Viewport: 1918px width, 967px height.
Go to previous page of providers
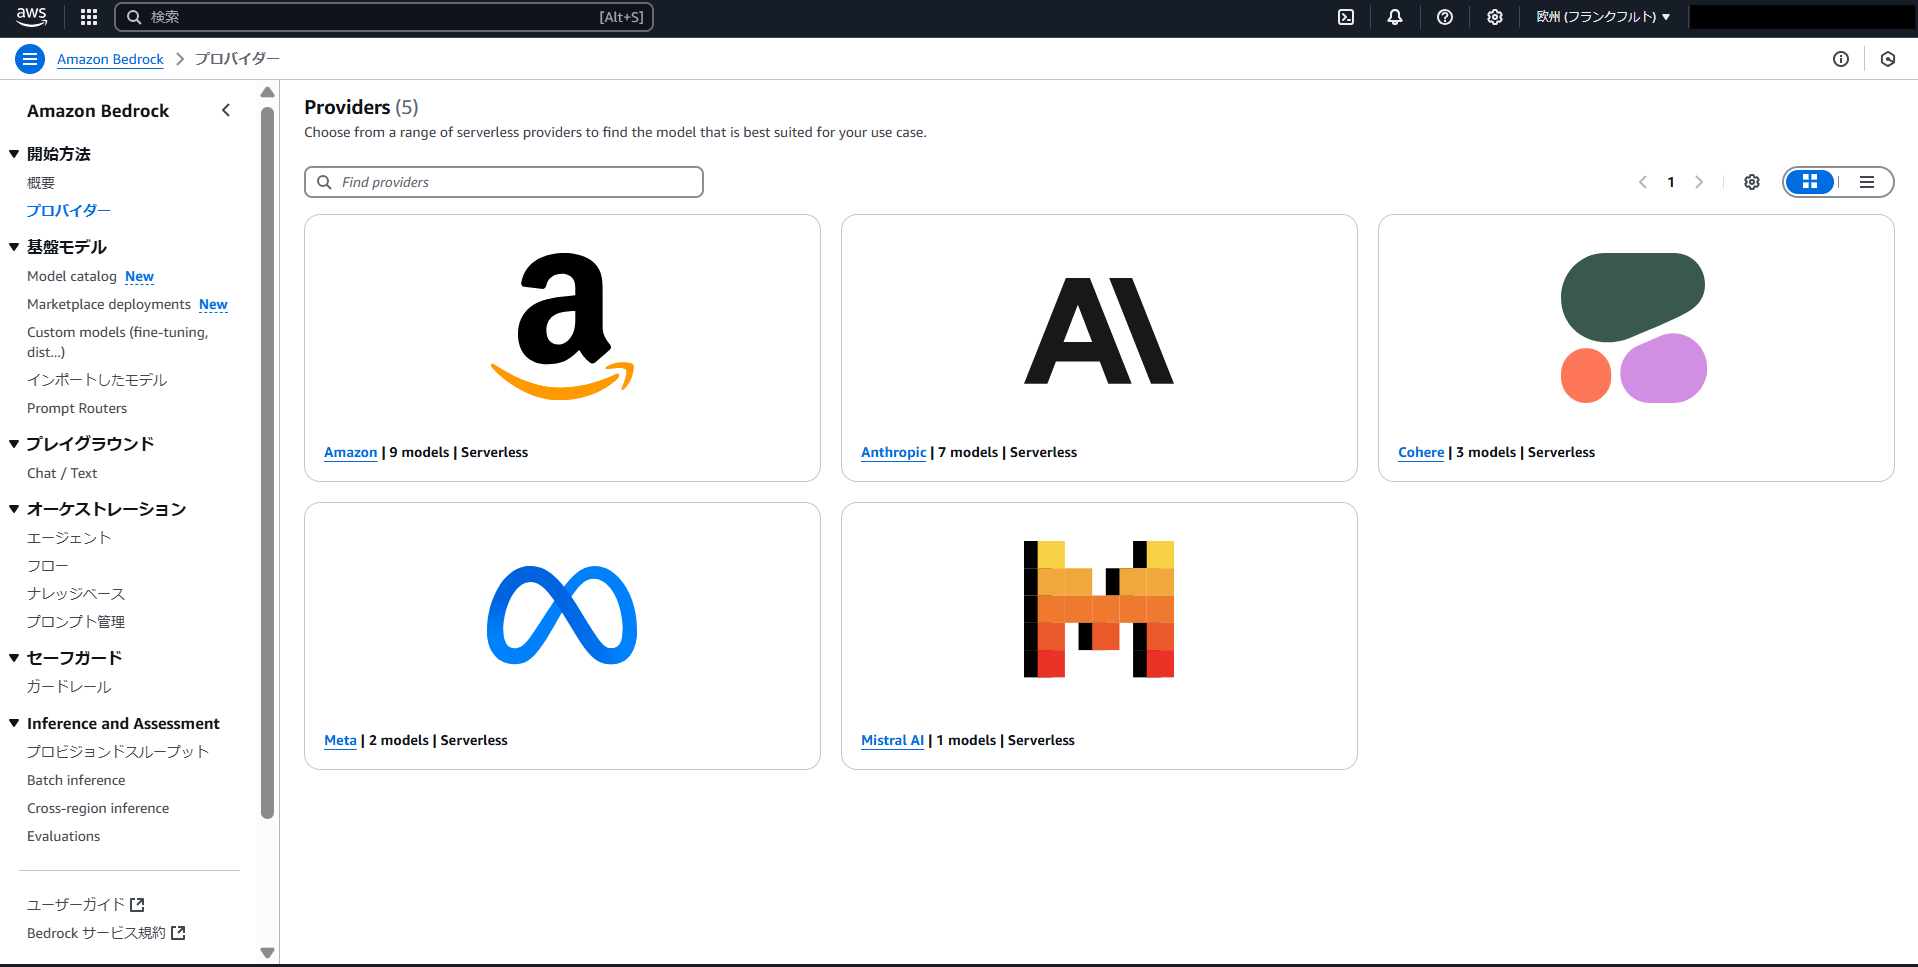point(1642,182)
